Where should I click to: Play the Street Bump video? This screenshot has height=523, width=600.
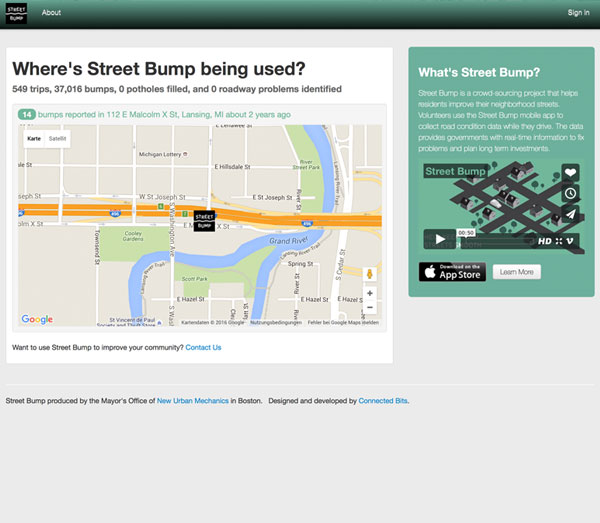tap(440, 239)
